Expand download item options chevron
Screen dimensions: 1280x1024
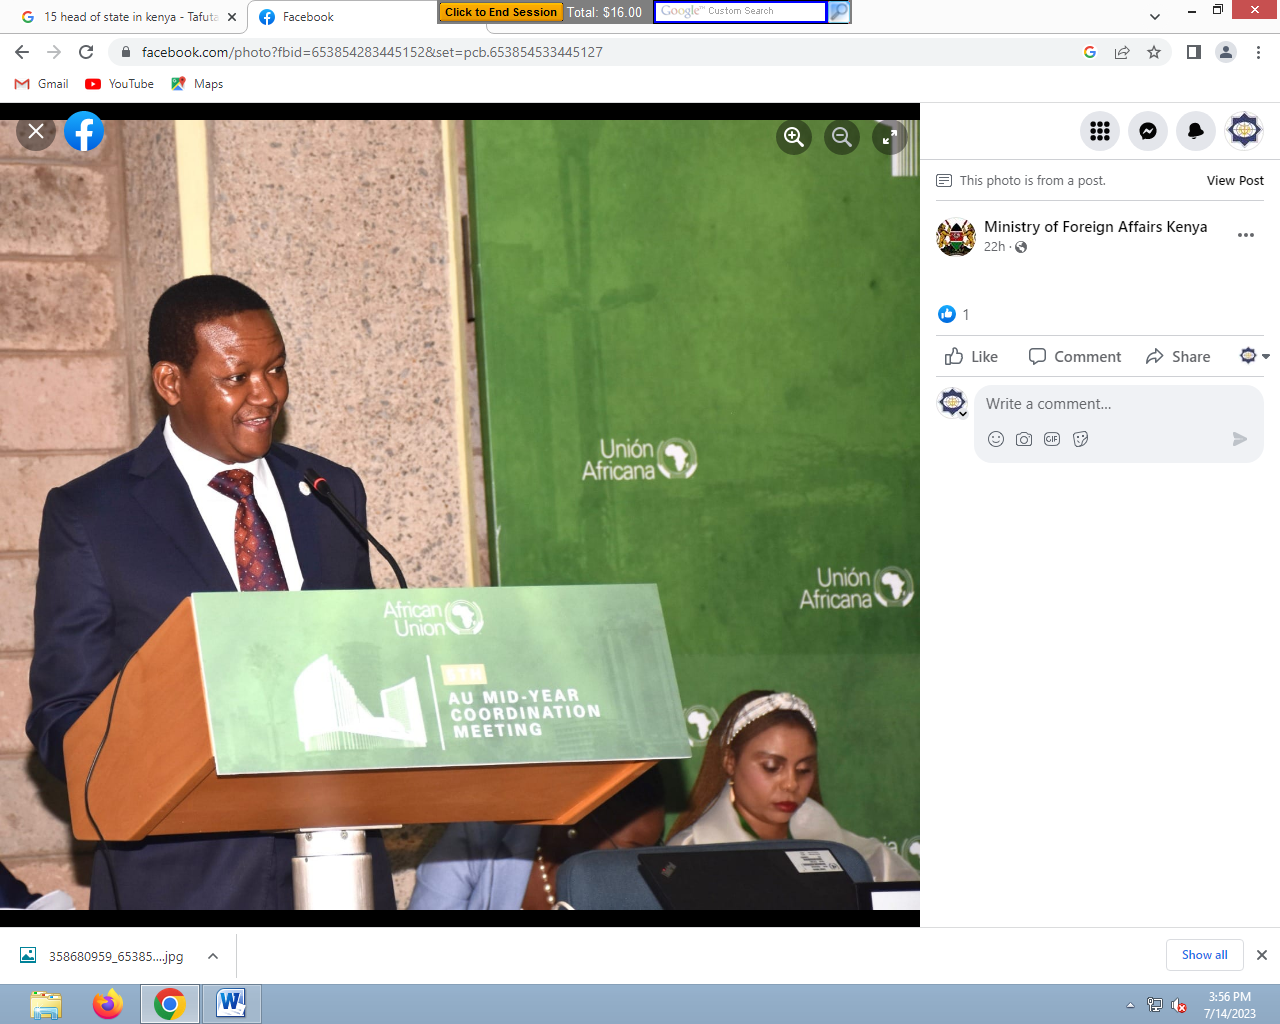[213, 956]
